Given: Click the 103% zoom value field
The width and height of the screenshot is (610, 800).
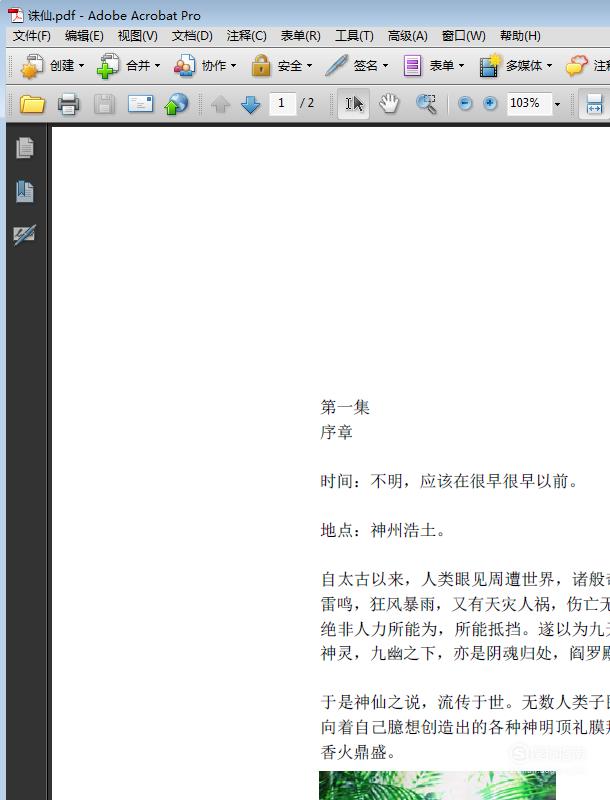Looking at the screenshot, I should coord(529,104).
